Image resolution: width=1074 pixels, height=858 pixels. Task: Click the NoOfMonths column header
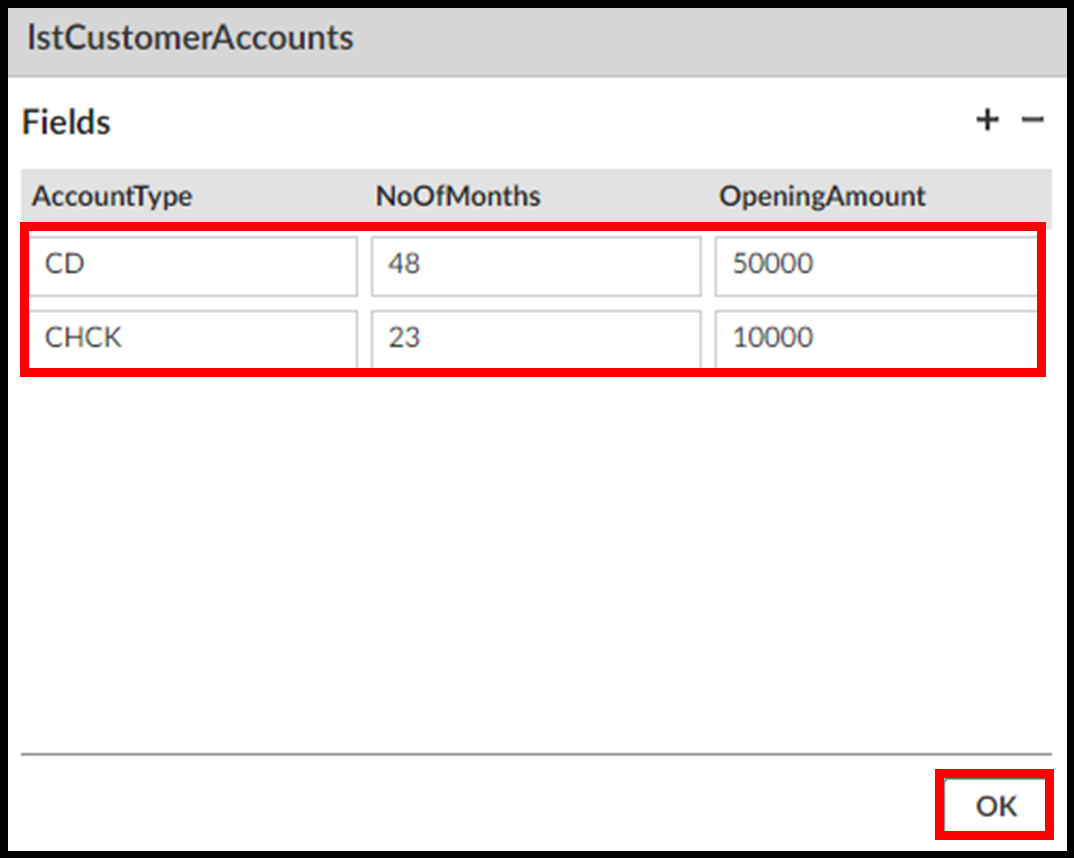(458, 196)
